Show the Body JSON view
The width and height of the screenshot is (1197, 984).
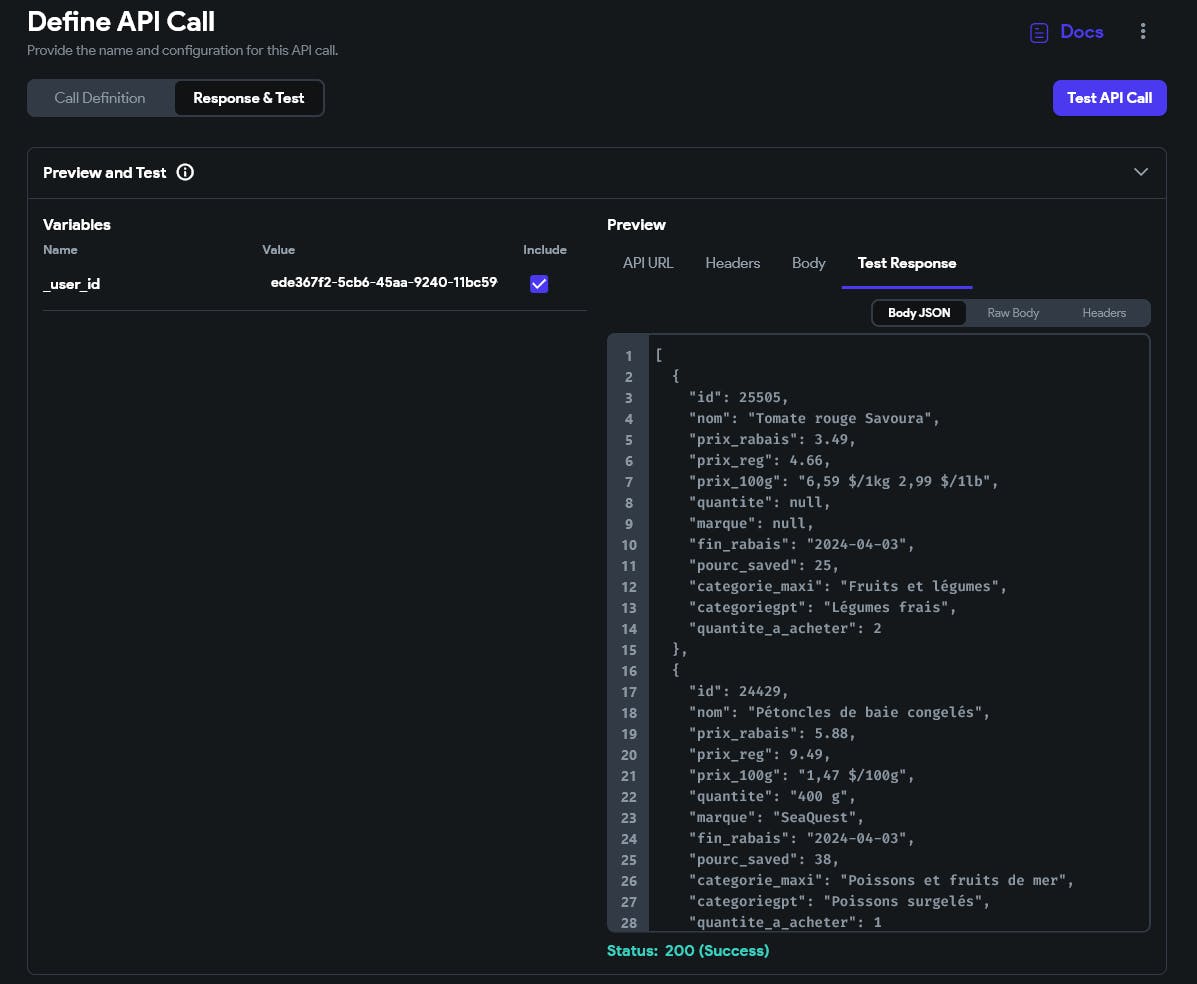click(918, 313)
